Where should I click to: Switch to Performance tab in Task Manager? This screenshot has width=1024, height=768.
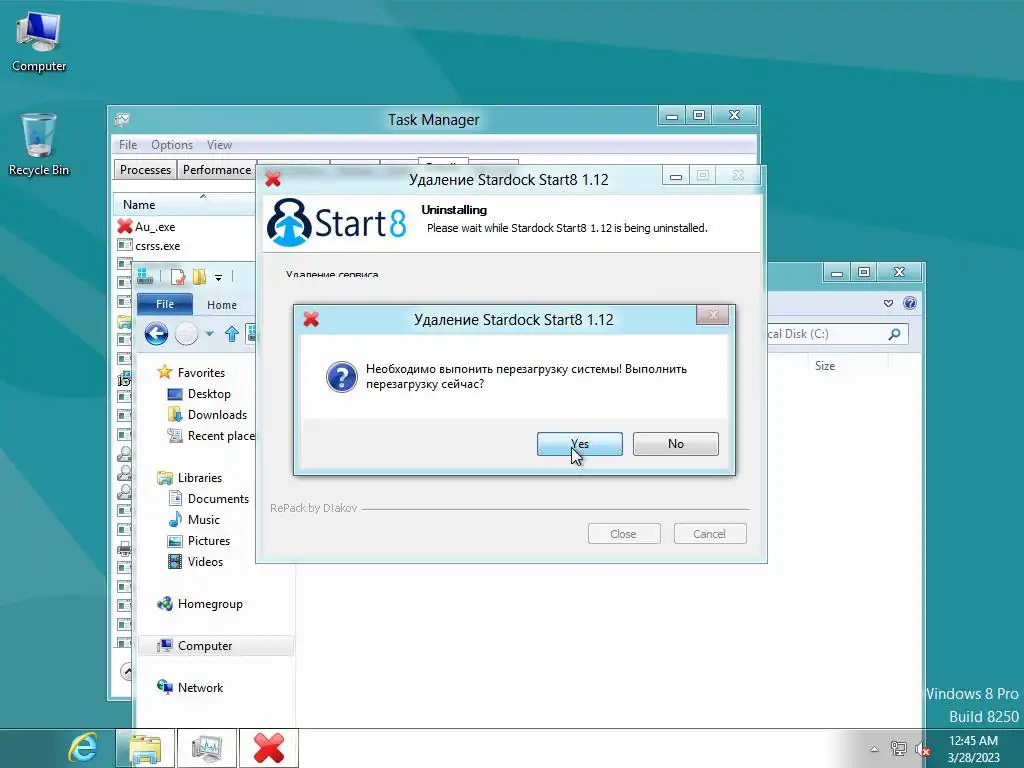[x=216, y=170]
